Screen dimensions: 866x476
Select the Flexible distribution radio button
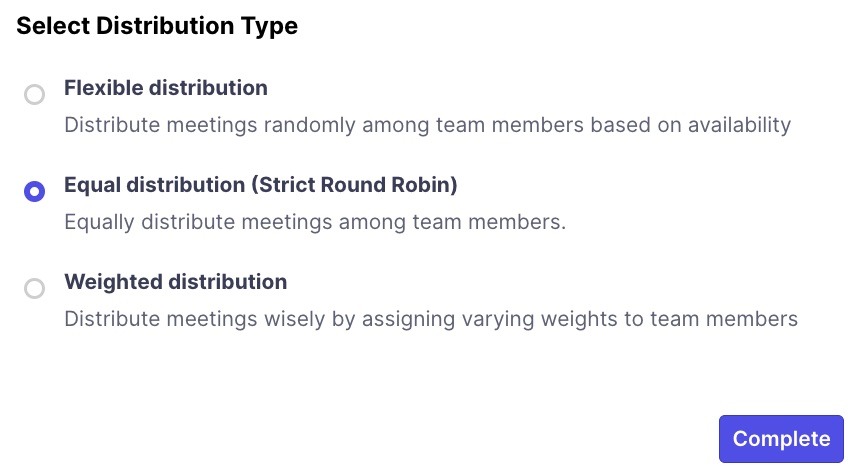[x=34, y=95]
